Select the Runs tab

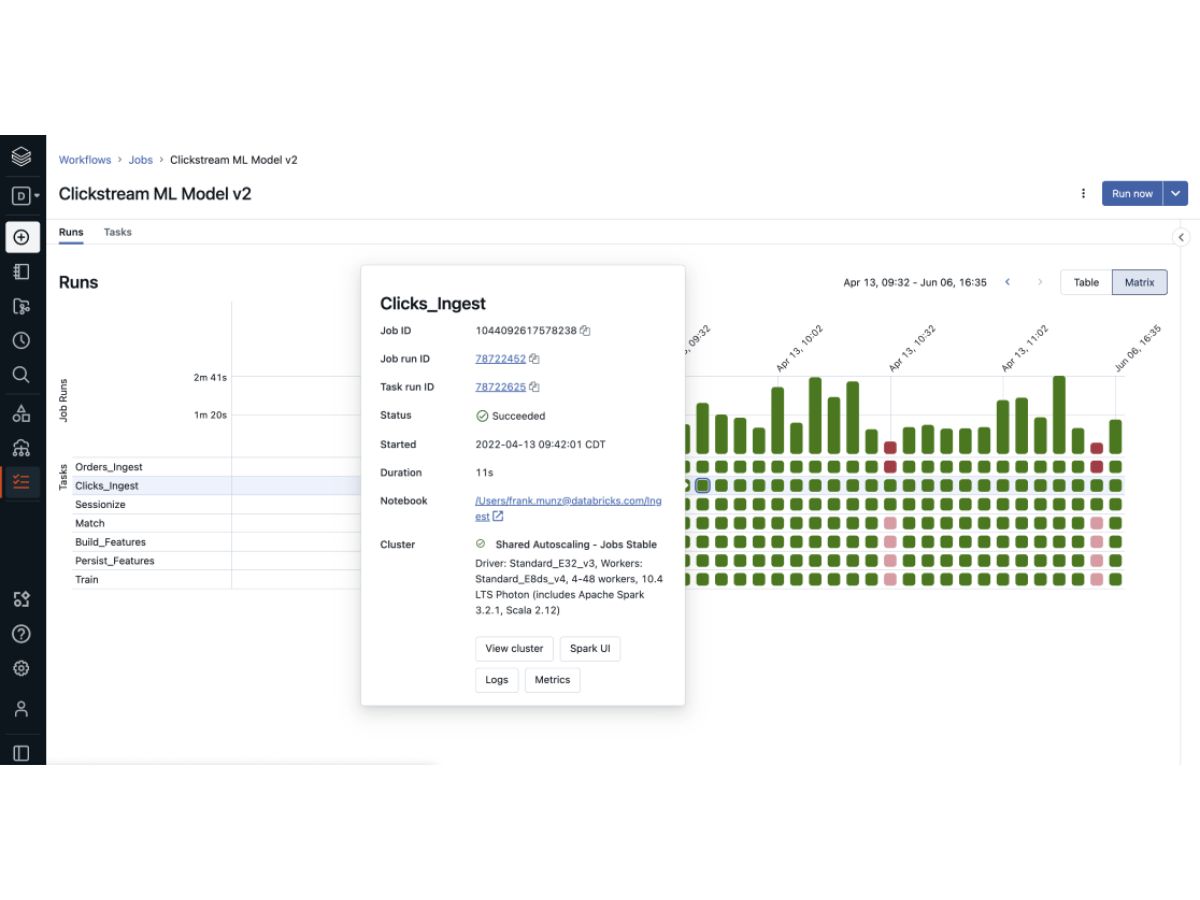71,232
